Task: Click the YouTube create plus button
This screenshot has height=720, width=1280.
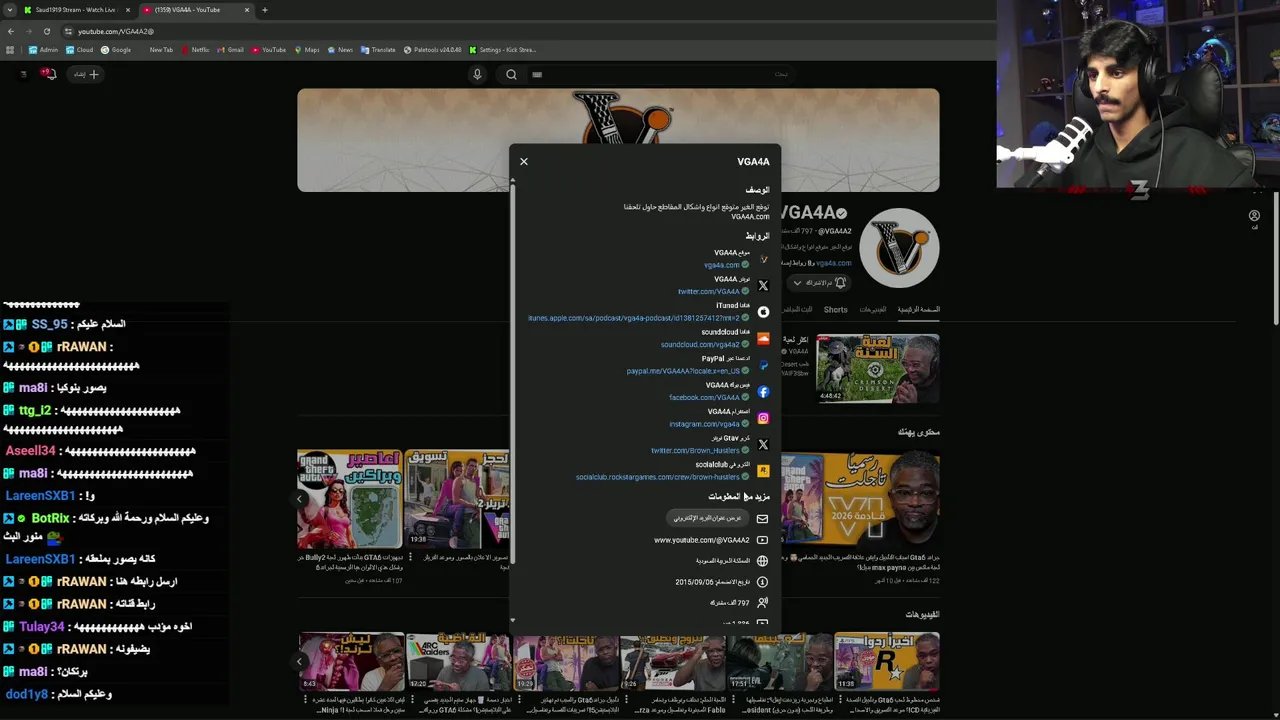Action: tap(85, 74)
